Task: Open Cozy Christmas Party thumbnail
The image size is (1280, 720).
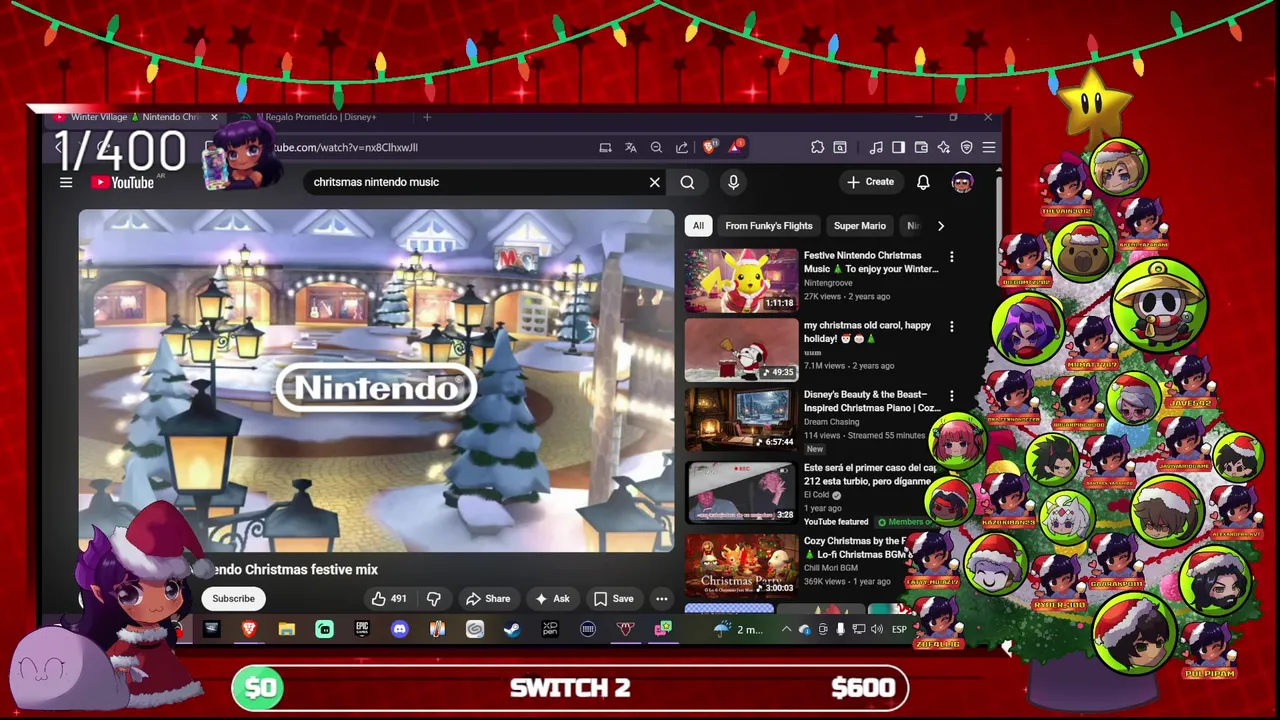Action: tap(741, 565)
